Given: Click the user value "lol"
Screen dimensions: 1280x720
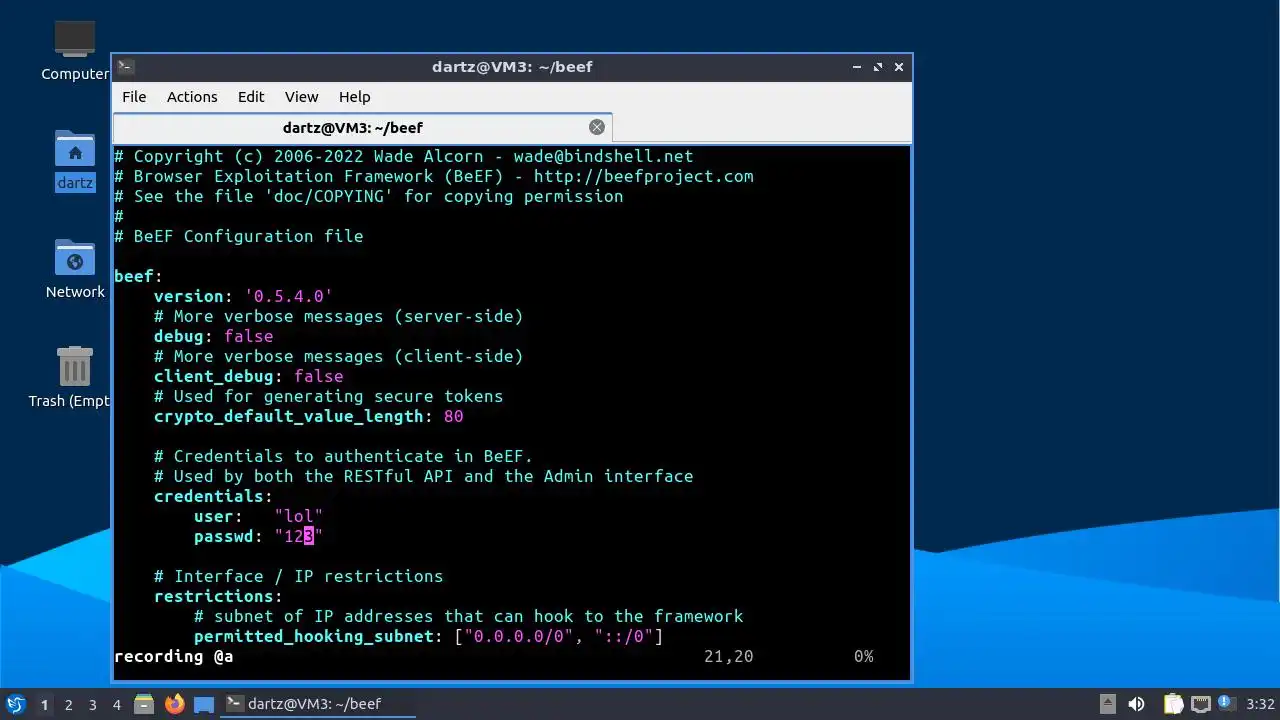Looking at the screenshot, I should point(298,516).
